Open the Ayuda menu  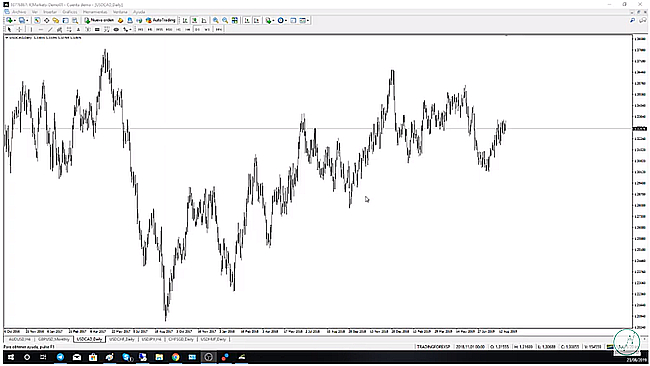click(139, 12)
